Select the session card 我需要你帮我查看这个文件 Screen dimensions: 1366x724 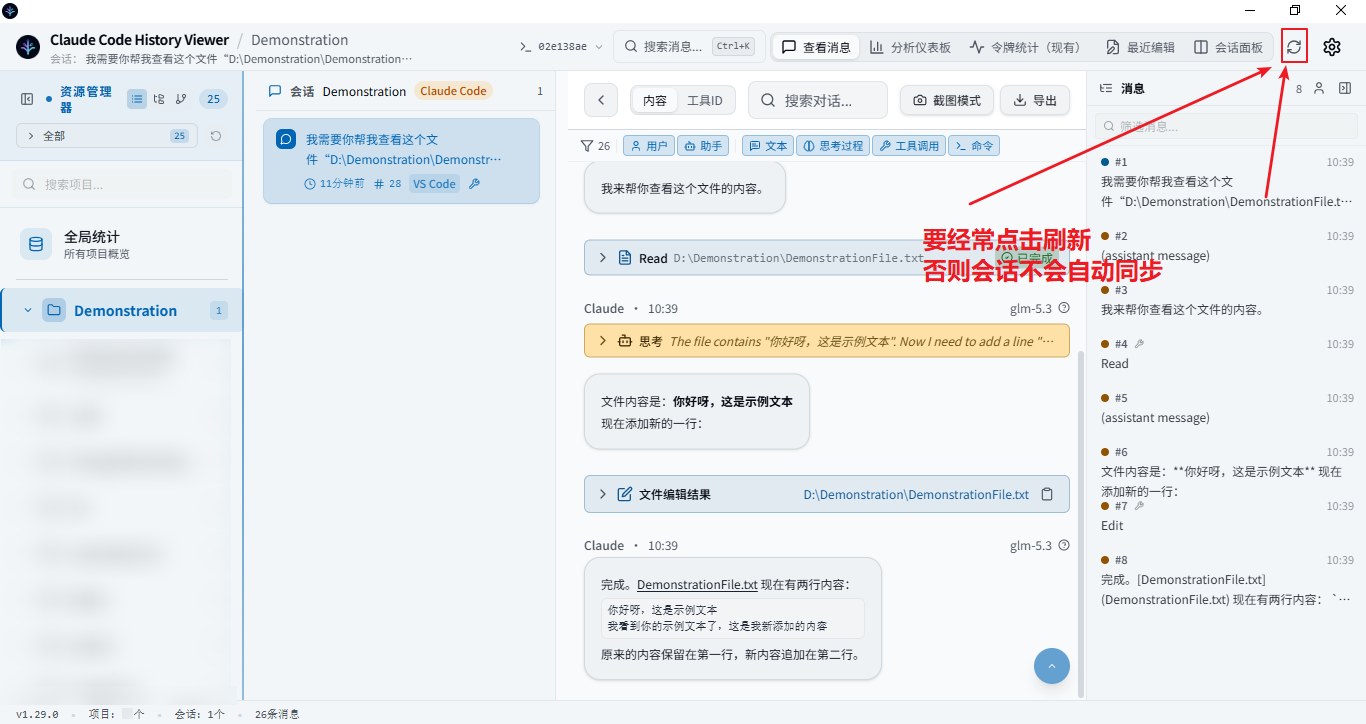[x=401, y=161]
